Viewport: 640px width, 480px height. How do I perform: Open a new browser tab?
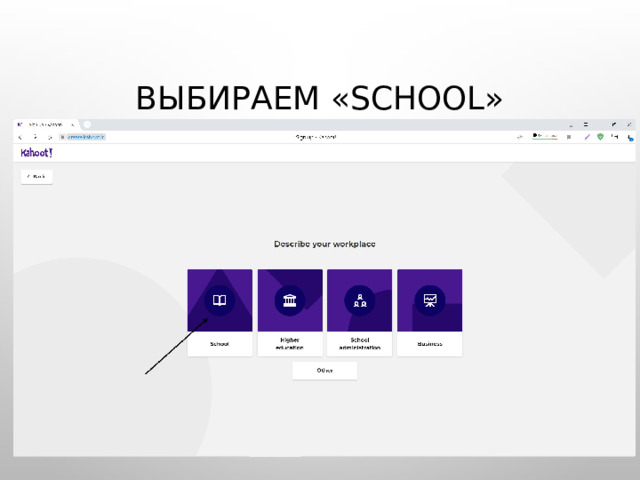87,124
